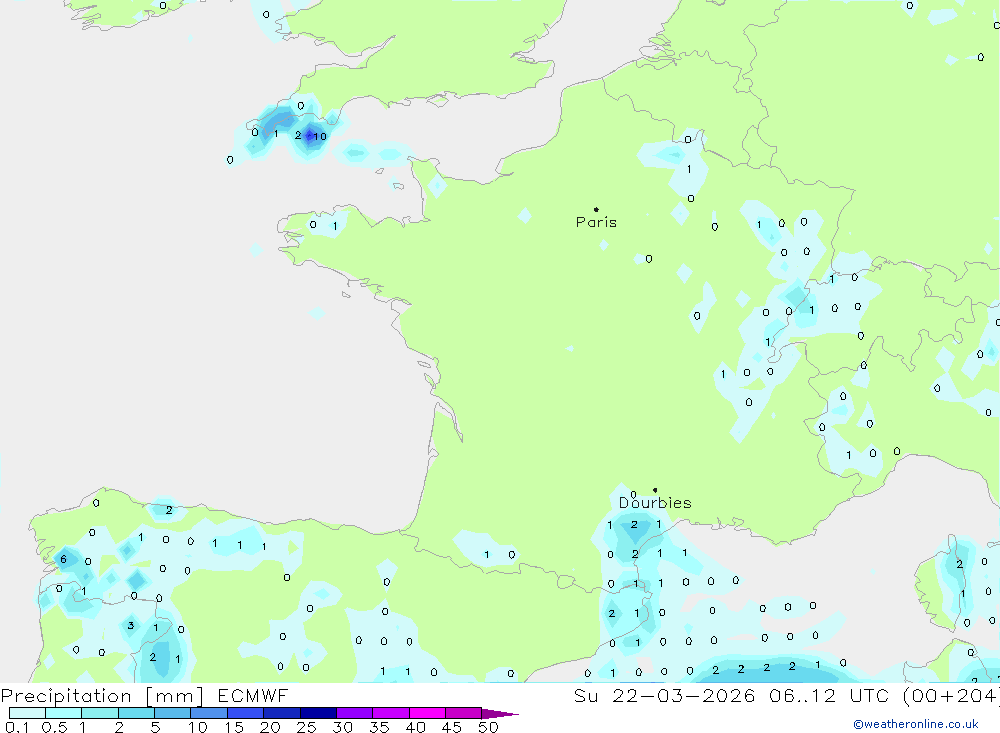Select the 1–2 mm legend swatch
Screen dimensions: 1000x733
(100, 713)
